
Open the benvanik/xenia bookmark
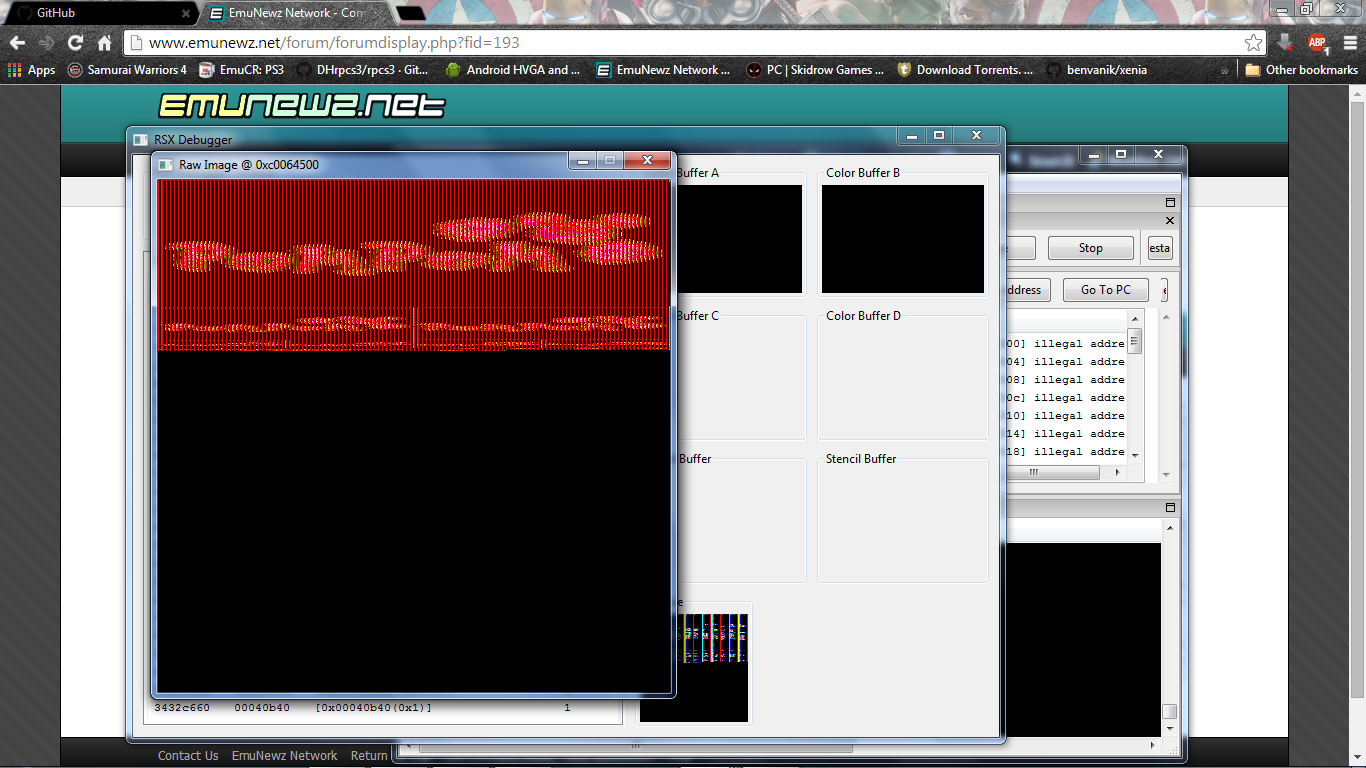click(1096, 70)
